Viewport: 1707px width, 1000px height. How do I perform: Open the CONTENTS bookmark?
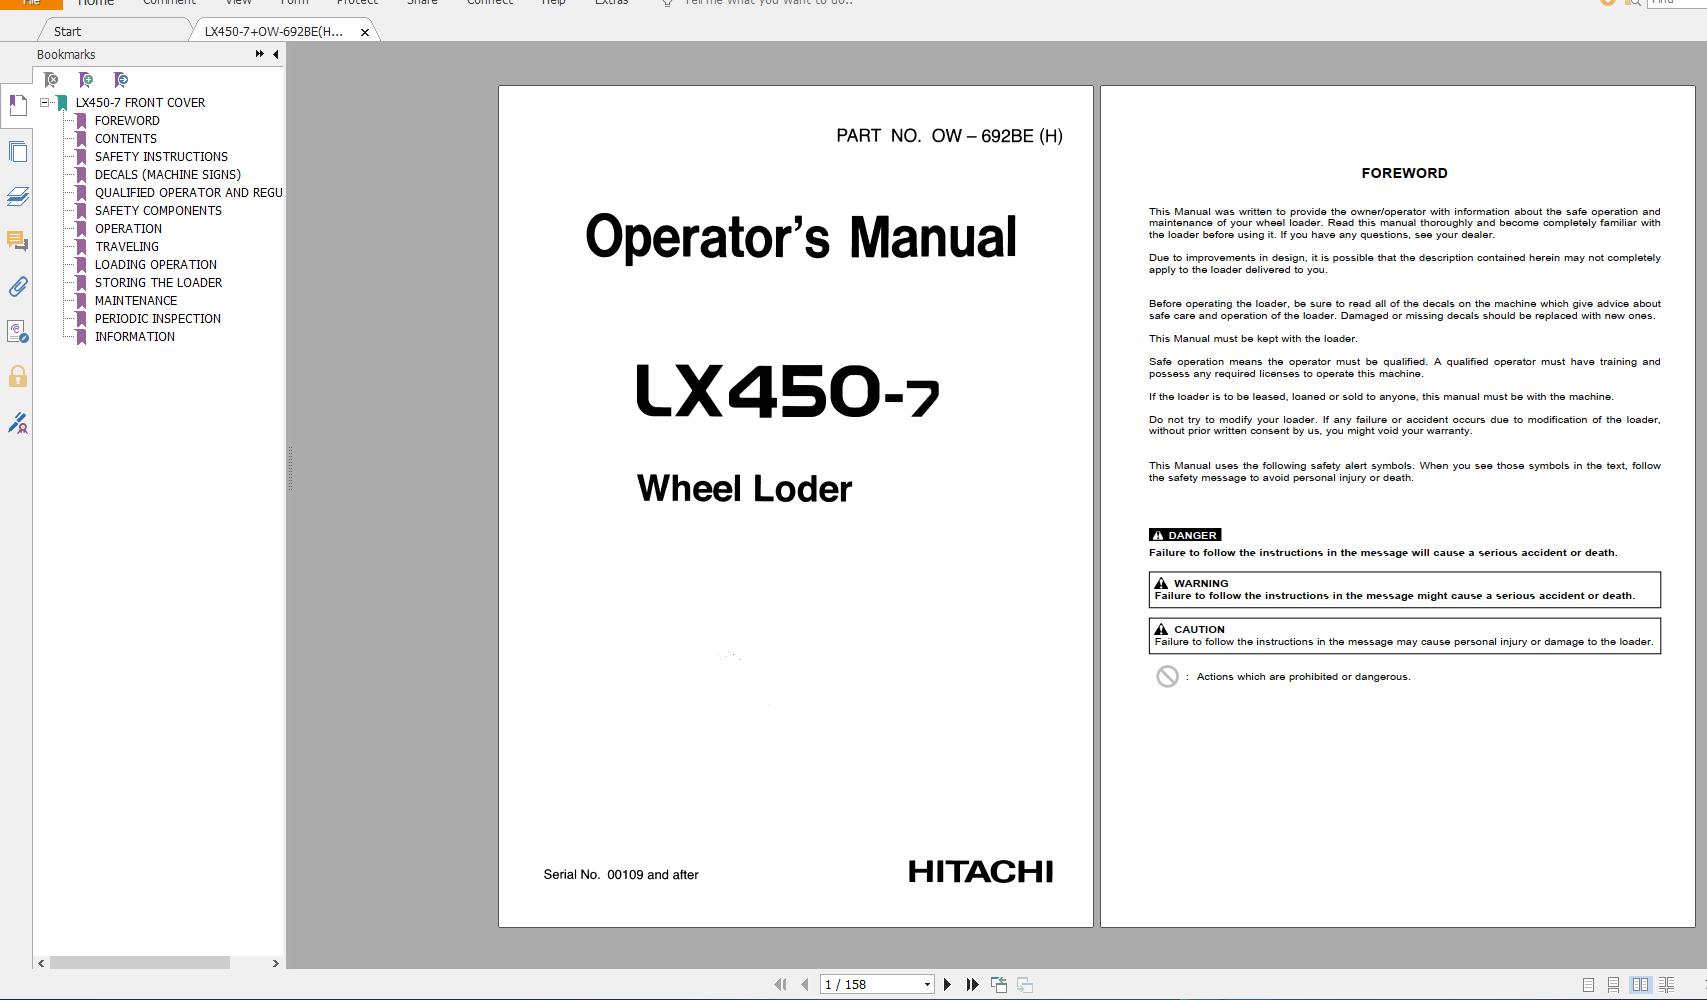[x=125, y=138]
